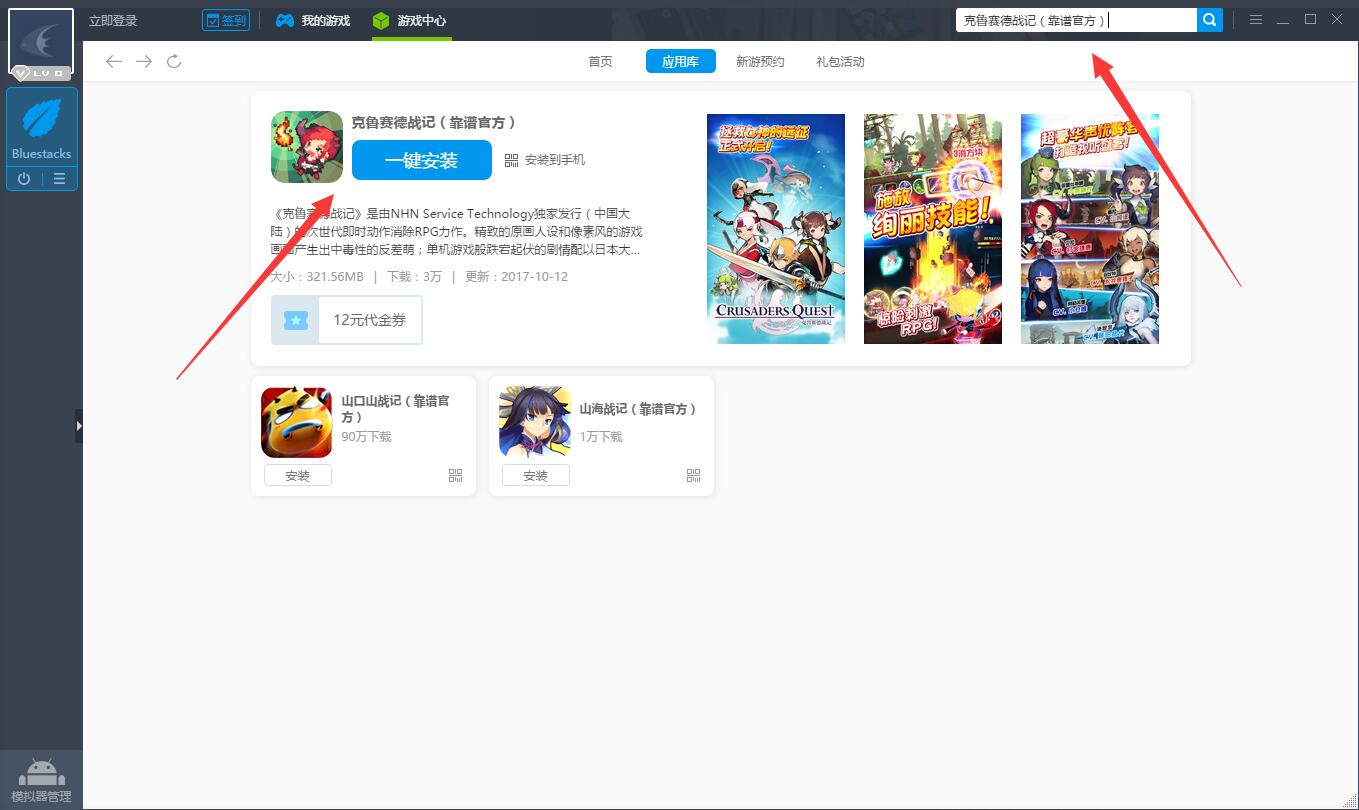Open the third voice-actor screenshot

coord(1090,229)
